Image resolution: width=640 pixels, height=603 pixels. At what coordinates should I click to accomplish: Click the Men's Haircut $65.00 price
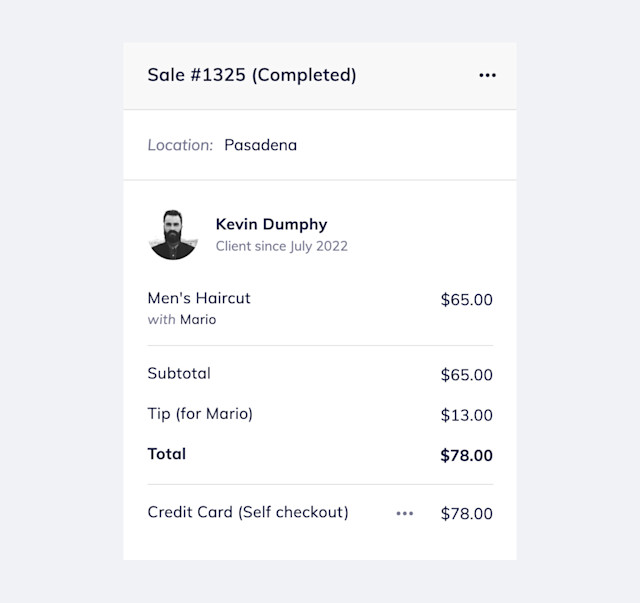[467, 300]
